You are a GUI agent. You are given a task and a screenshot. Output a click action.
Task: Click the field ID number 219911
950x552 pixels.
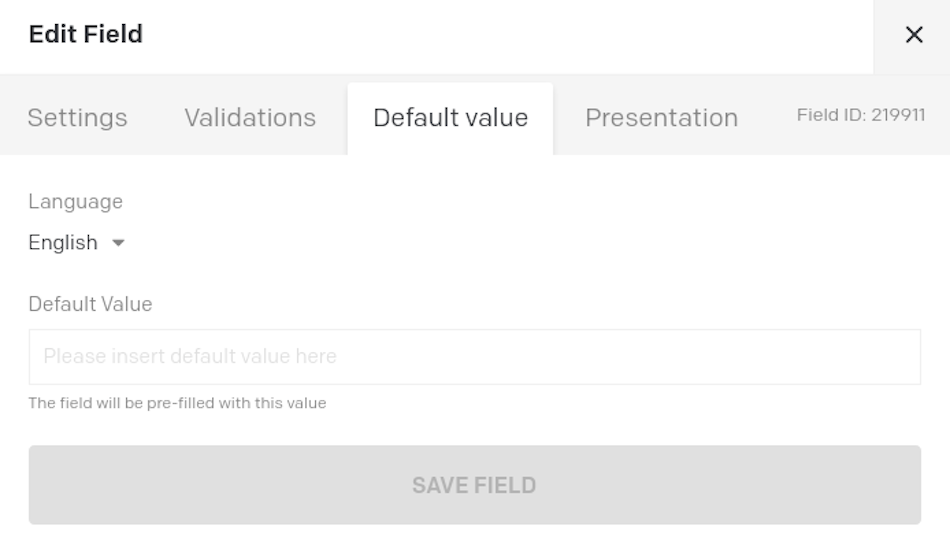(x=898, y=115)
